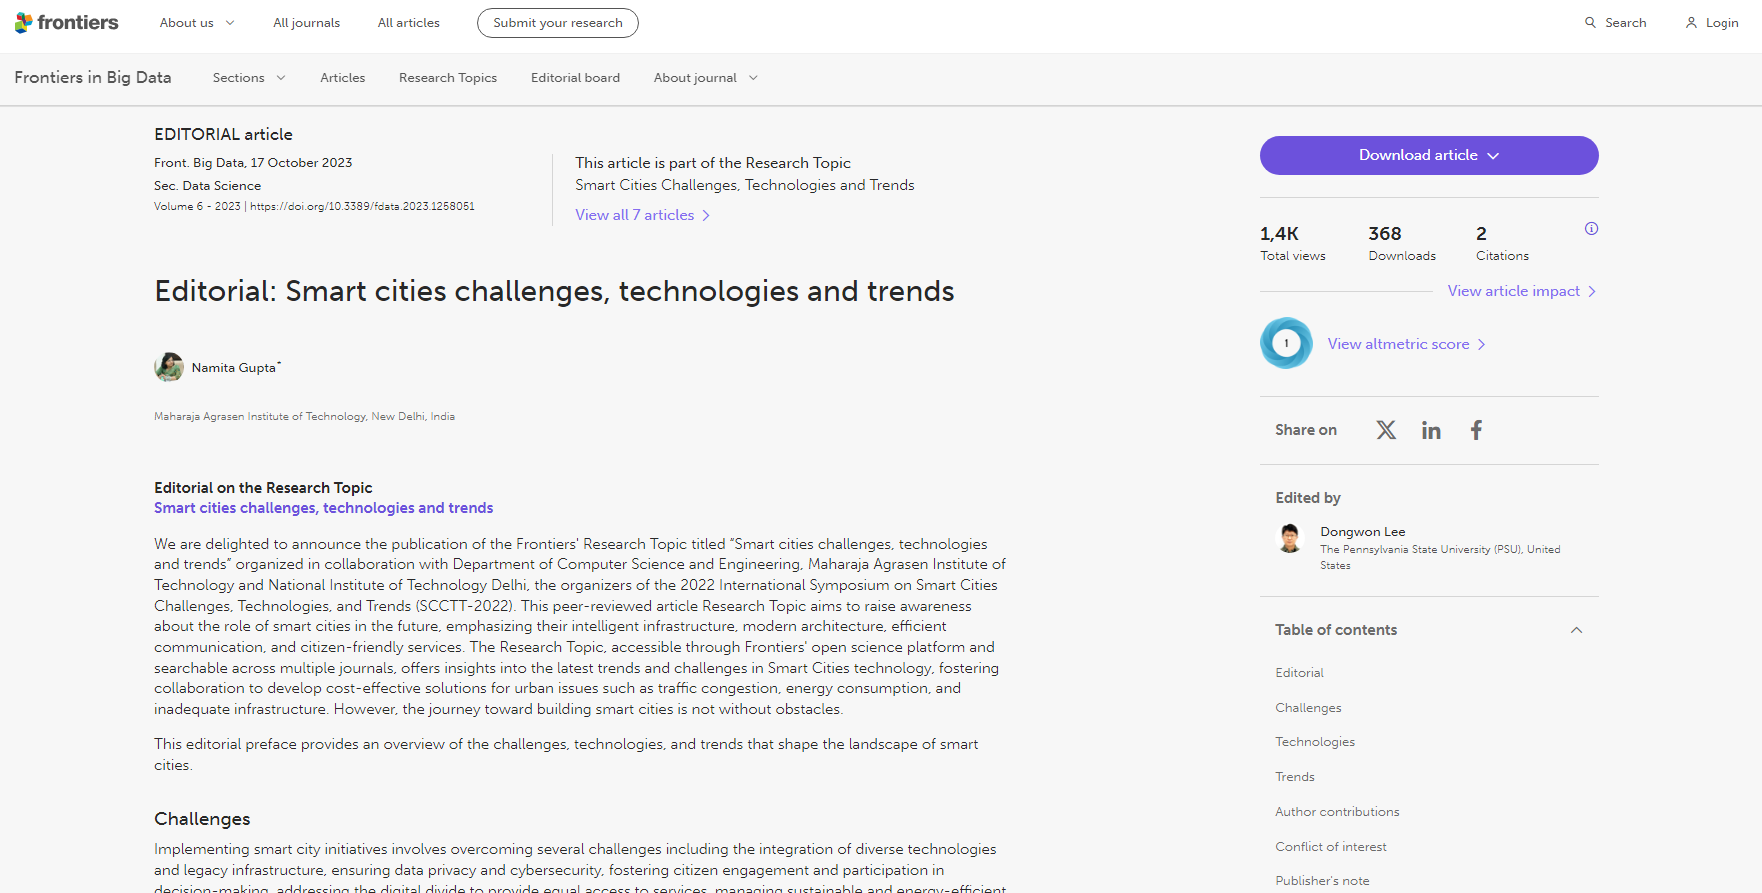Expand the About journal dropdown

[x=706, y=77]
